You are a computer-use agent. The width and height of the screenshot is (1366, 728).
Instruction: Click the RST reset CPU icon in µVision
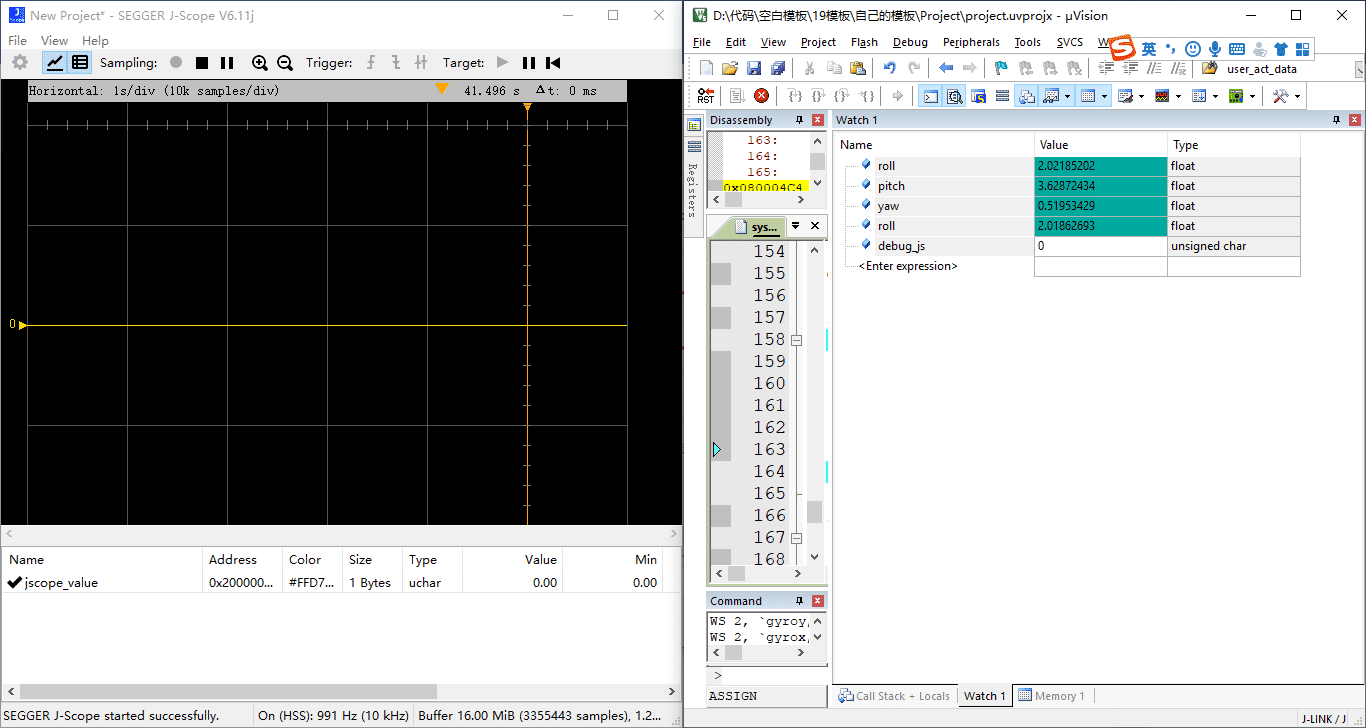(x=706, y=96)
